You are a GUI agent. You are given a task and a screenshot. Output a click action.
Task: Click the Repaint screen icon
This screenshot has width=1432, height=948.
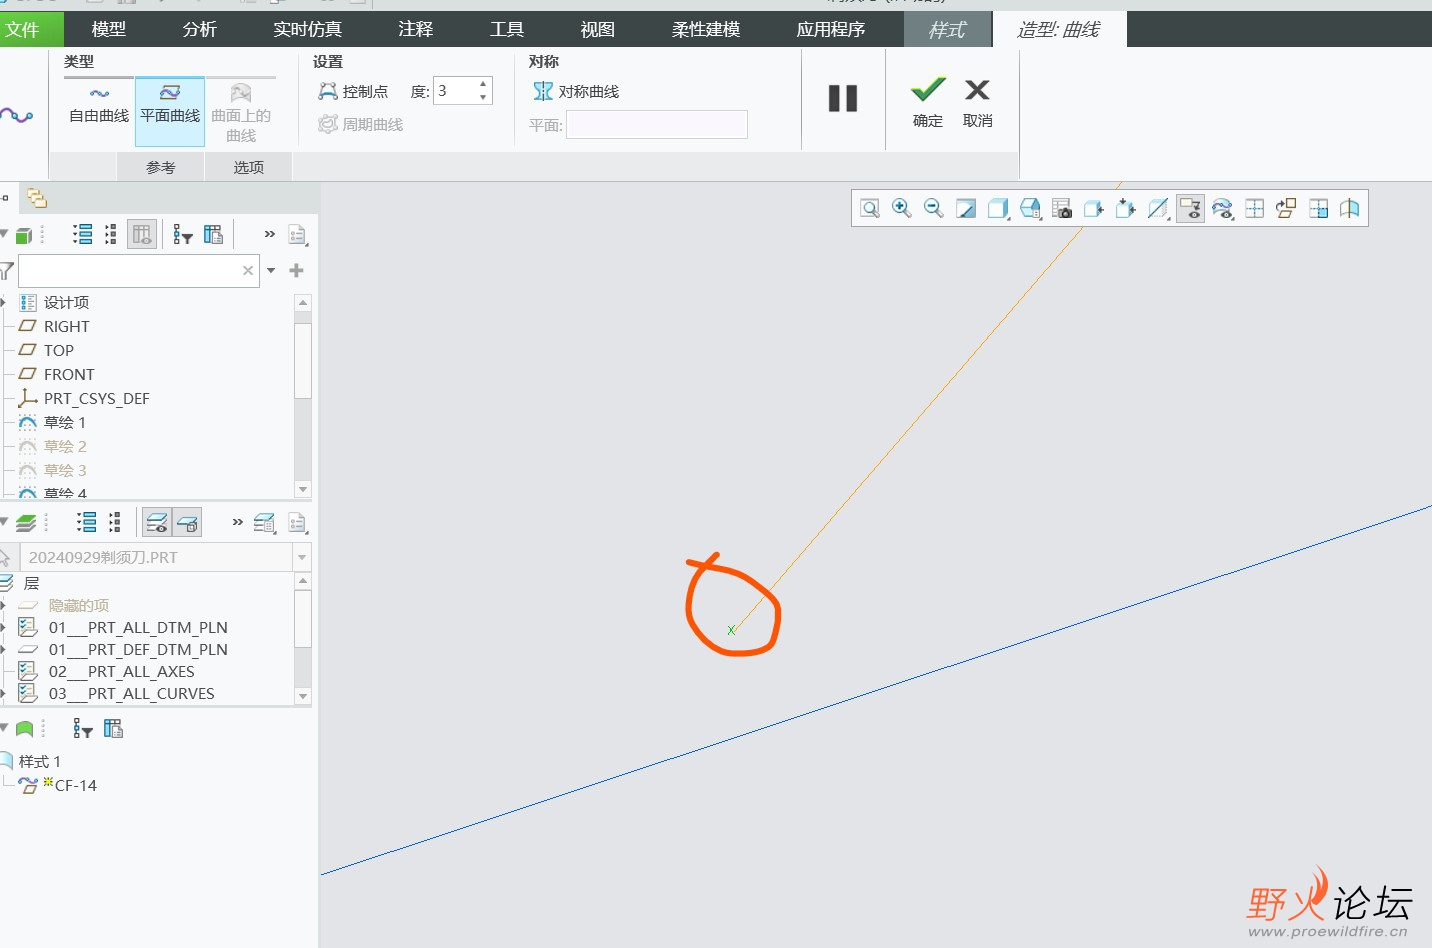tap(966, 208)
